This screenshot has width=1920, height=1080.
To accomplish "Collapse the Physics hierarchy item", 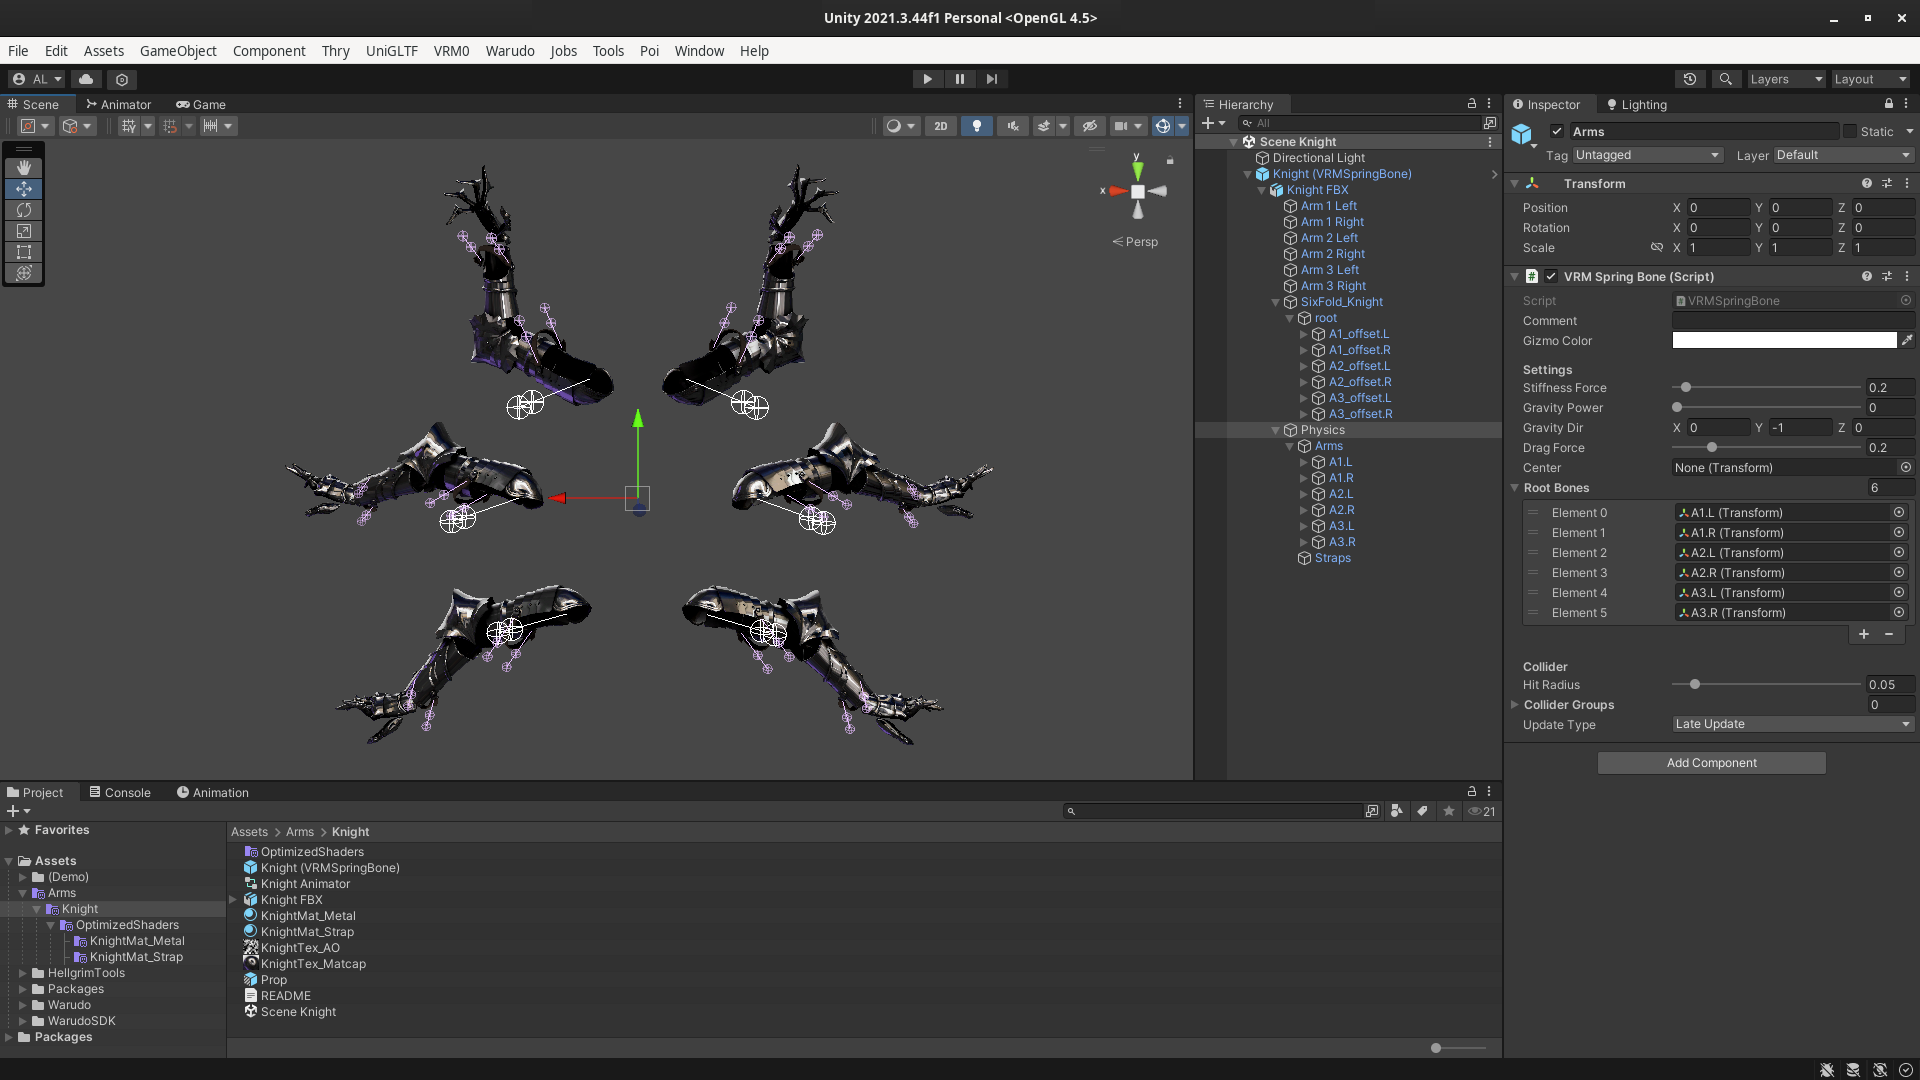I will tap(1276, 430).
